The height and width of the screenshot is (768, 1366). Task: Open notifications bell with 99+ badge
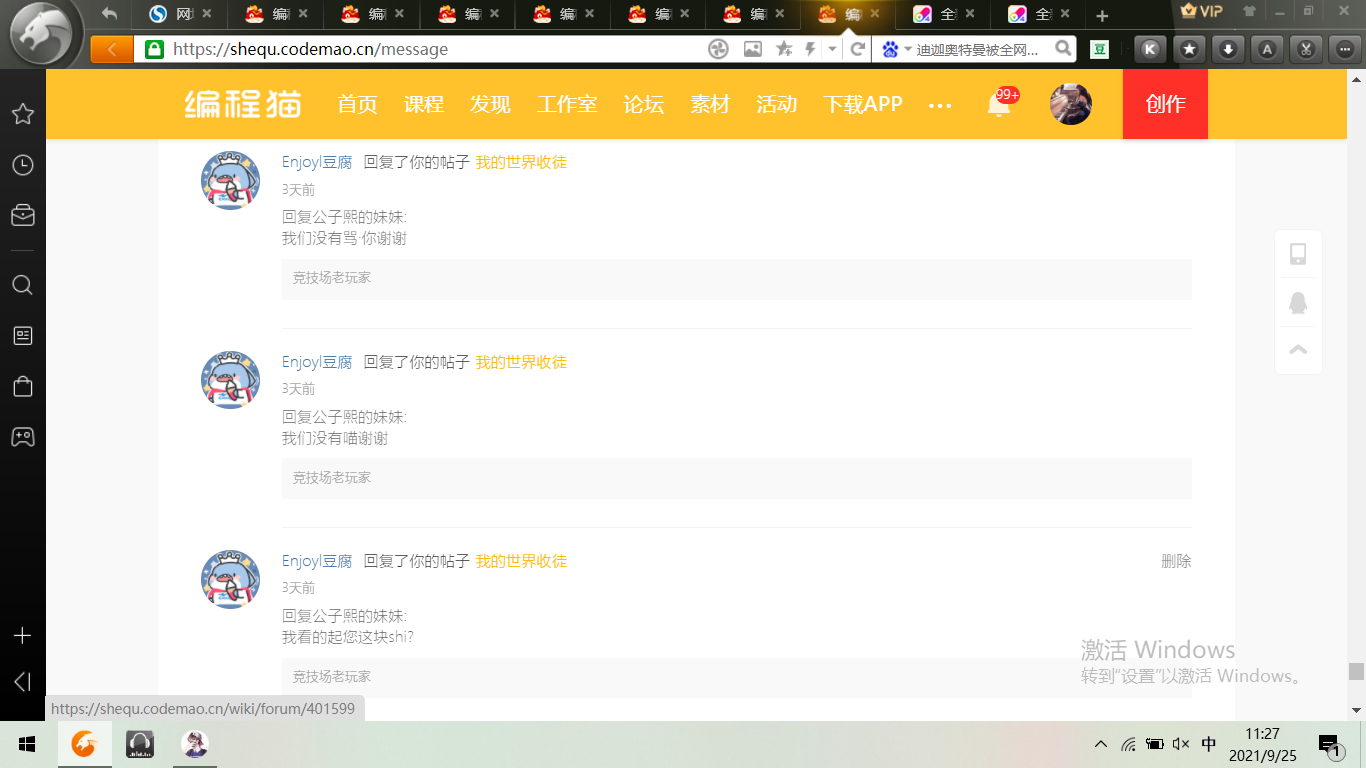[1001, 103]
